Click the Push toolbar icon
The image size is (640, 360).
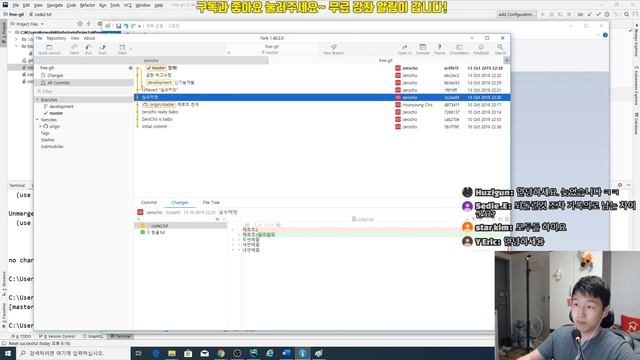point(102,49)
